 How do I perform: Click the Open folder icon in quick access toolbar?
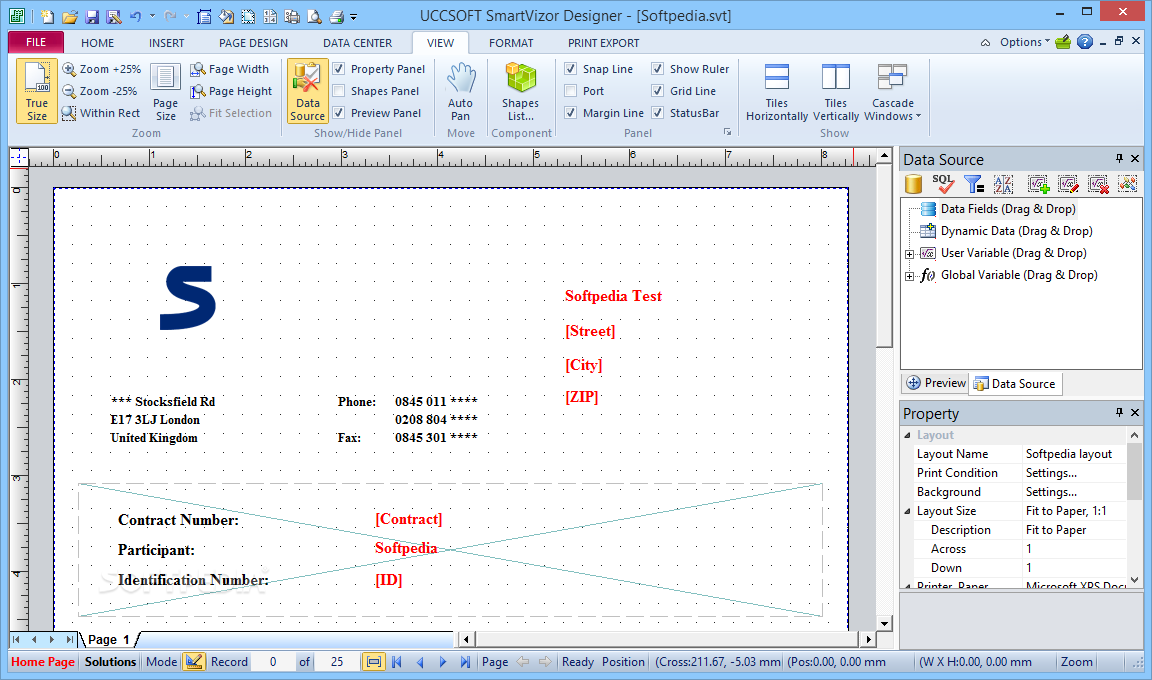[70, 15]
